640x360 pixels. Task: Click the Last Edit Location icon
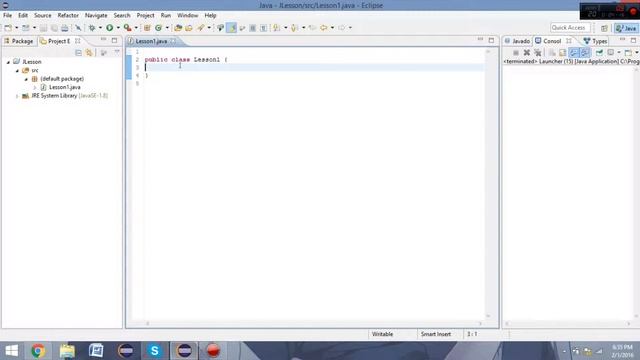(312, 28)
